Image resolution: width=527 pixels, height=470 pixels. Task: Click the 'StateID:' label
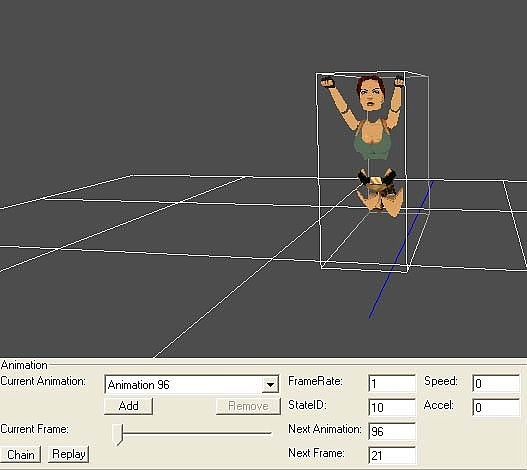tap(307, 405)
